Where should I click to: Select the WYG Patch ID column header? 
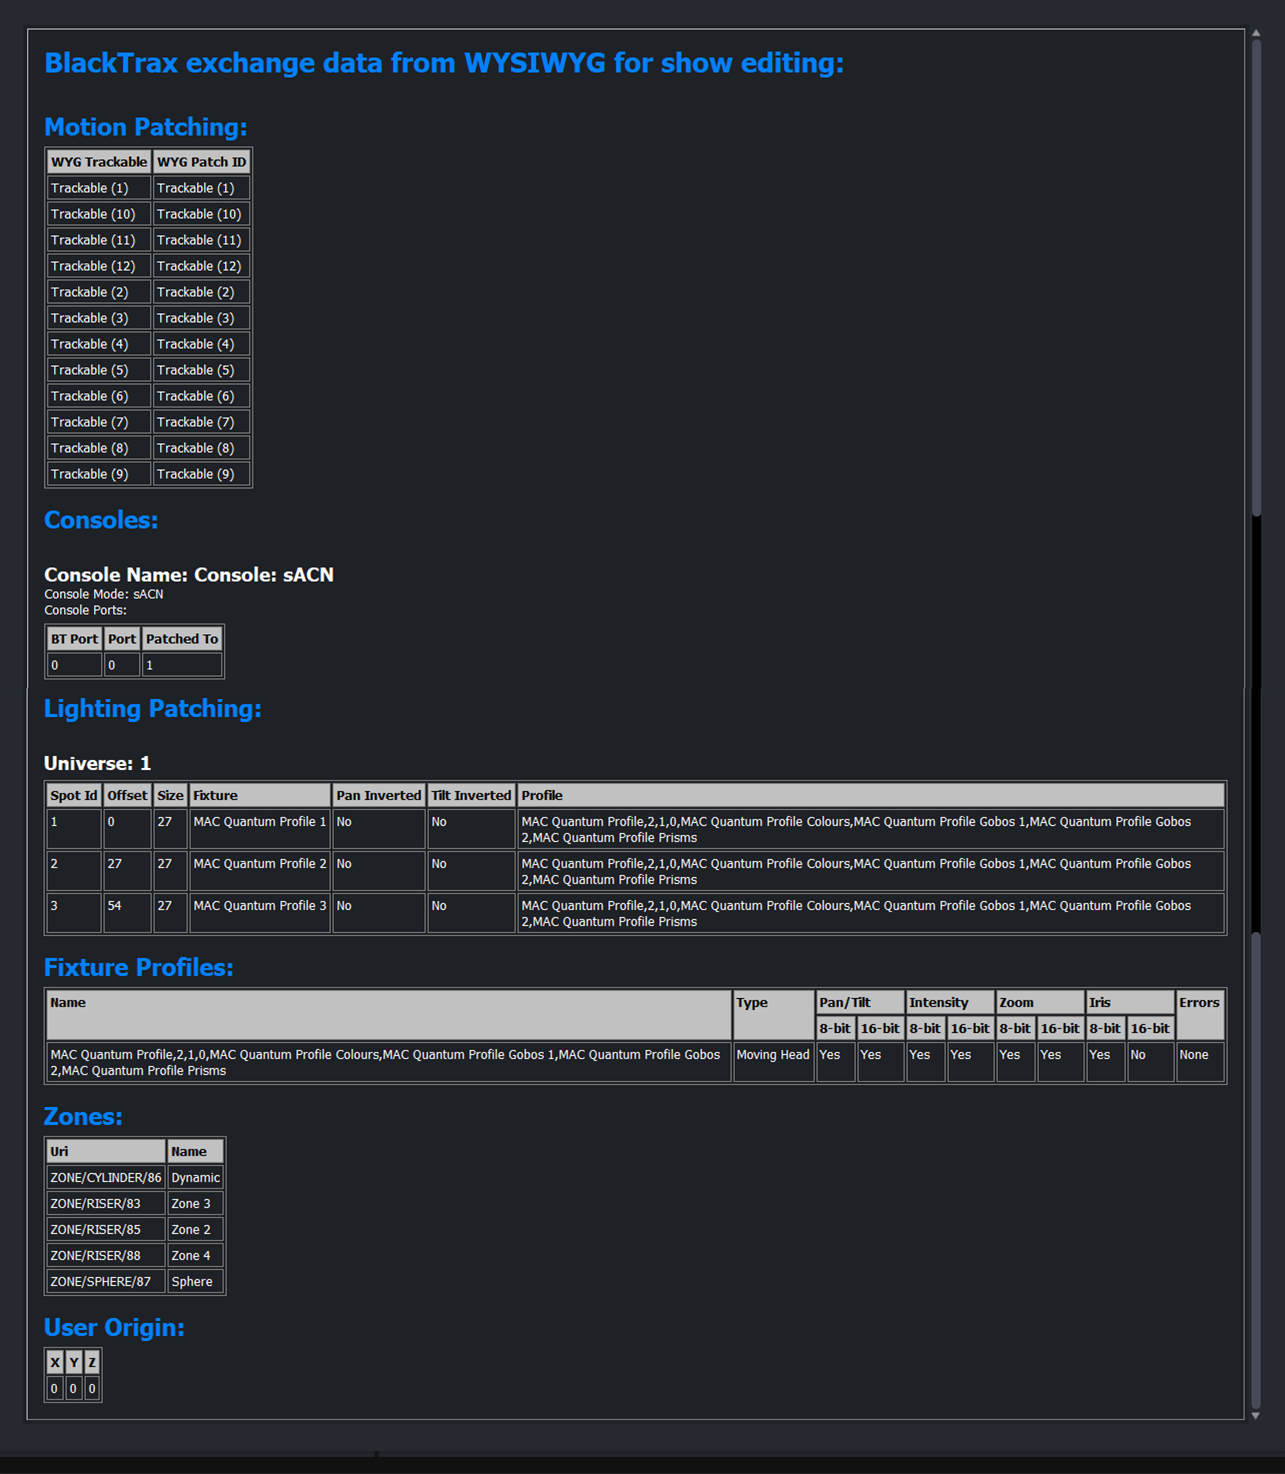pyautogui.click(x=201, y=162)
